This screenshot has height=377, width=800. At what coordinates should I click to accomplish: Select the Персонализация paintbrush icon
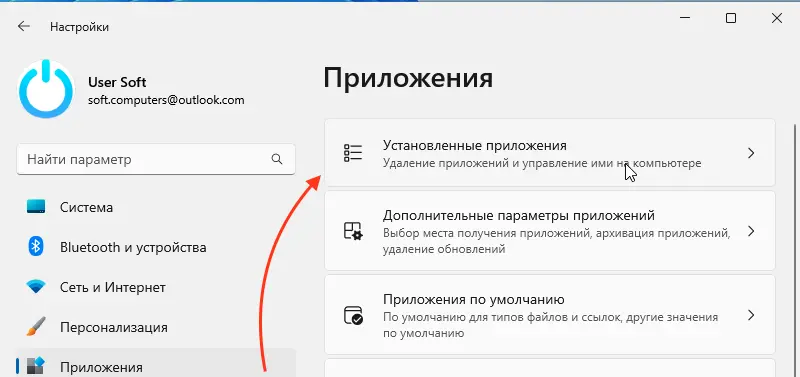[x=36, y=326]
